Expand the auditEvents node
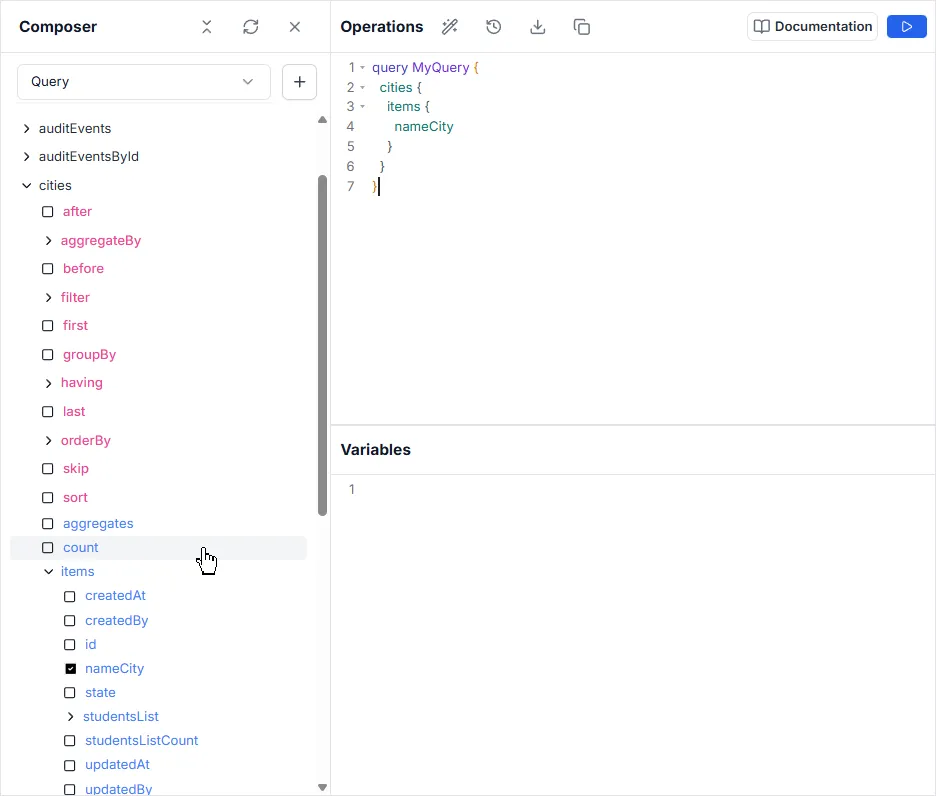 pos(27,129)
